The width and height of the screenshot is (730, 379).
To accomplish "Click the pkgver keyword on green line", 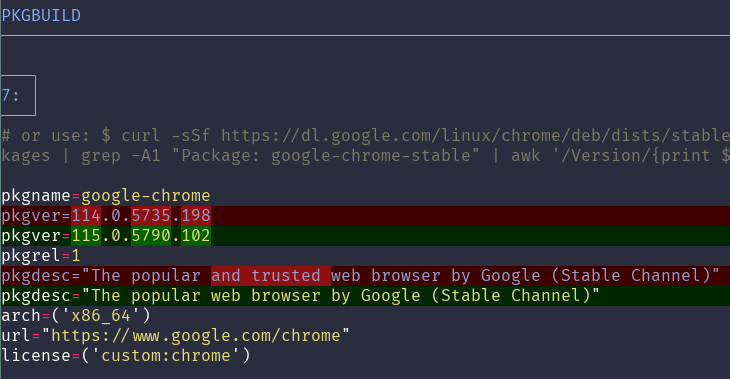I will pyautogui.click(x=31, y=236).
